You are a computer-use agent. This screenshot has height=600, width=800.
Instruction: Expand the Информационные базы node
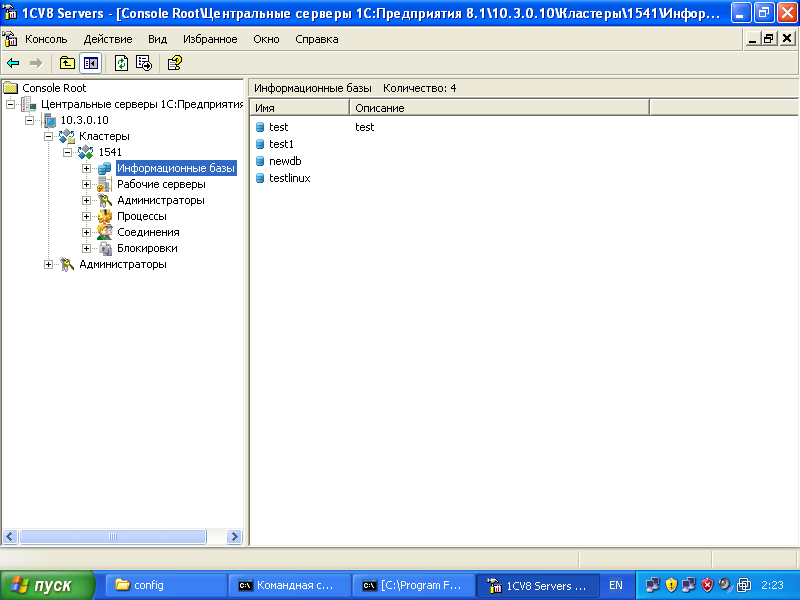coord(86,168)
